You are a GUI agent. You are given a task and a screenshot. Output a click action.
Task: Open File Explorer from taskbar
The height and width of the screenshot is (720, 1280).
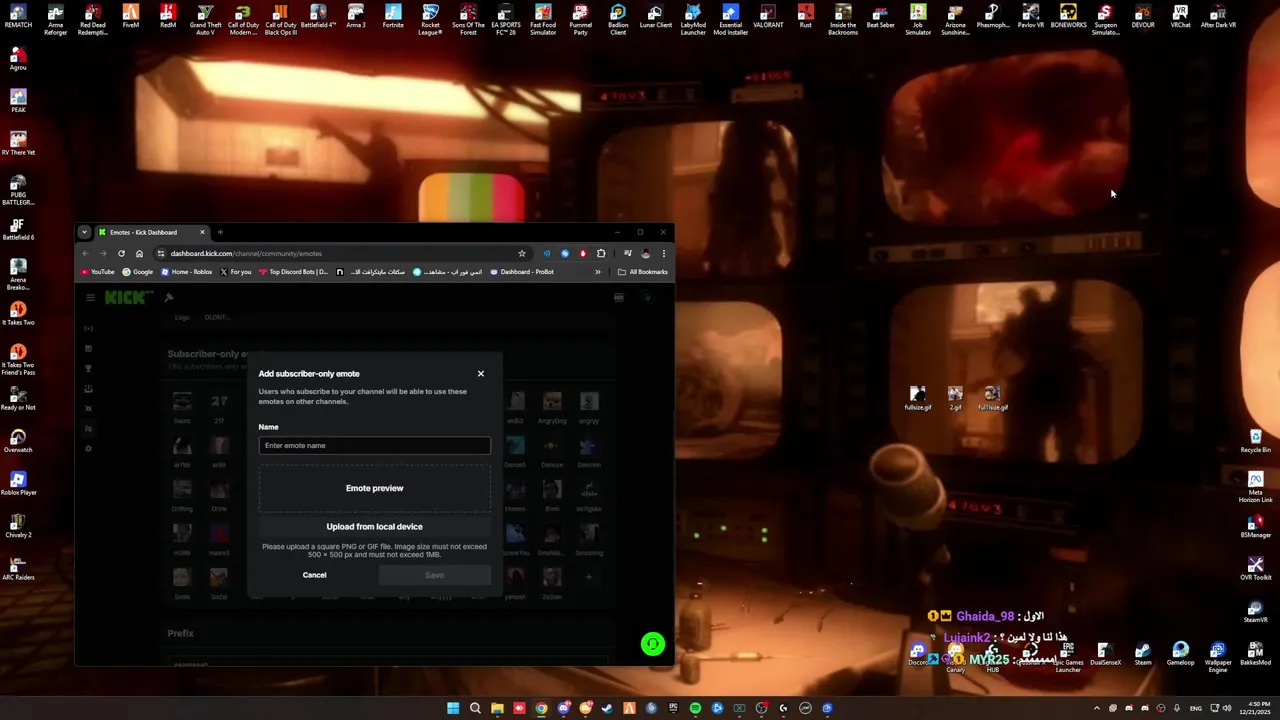coord(497,708)
